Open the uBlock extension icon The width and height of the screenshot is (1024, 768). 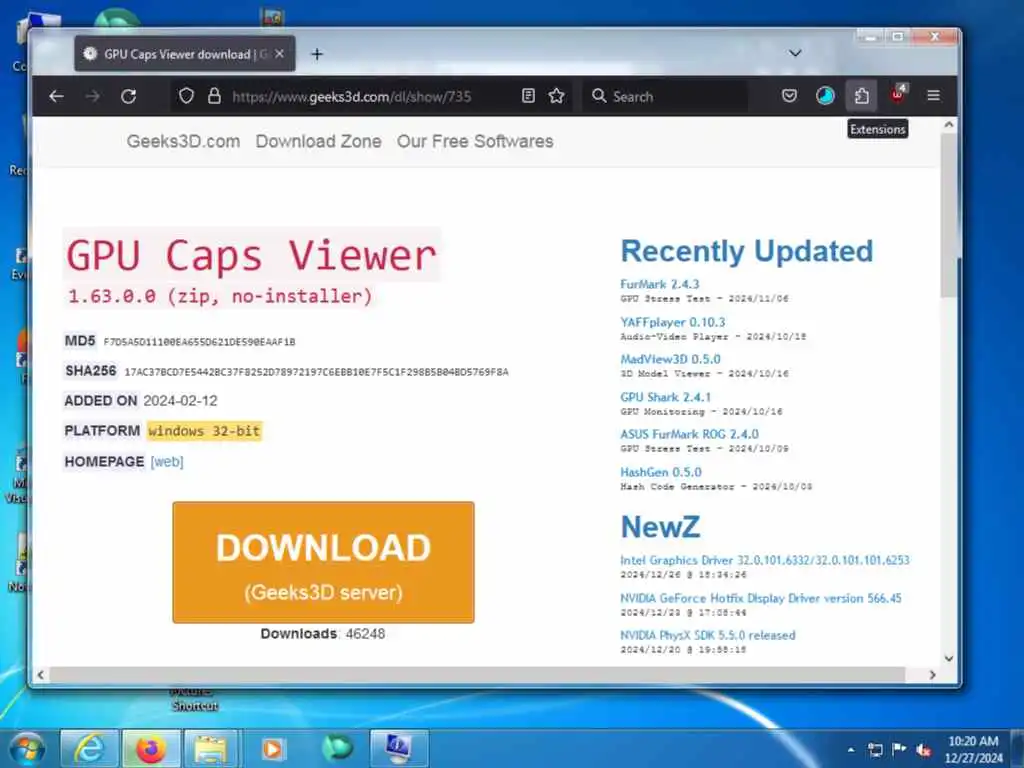[x=899, y=95]
